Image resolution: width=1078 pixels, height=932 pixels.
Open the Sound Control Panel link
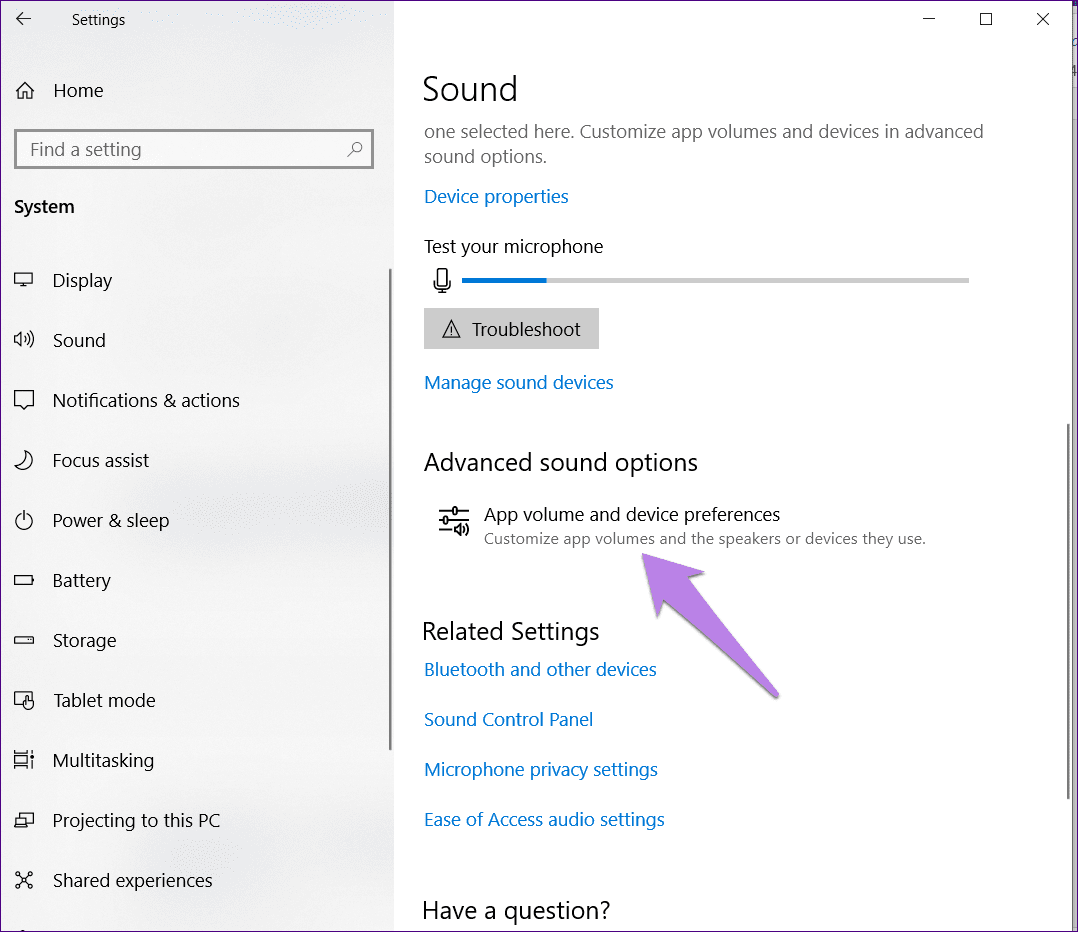508,720
